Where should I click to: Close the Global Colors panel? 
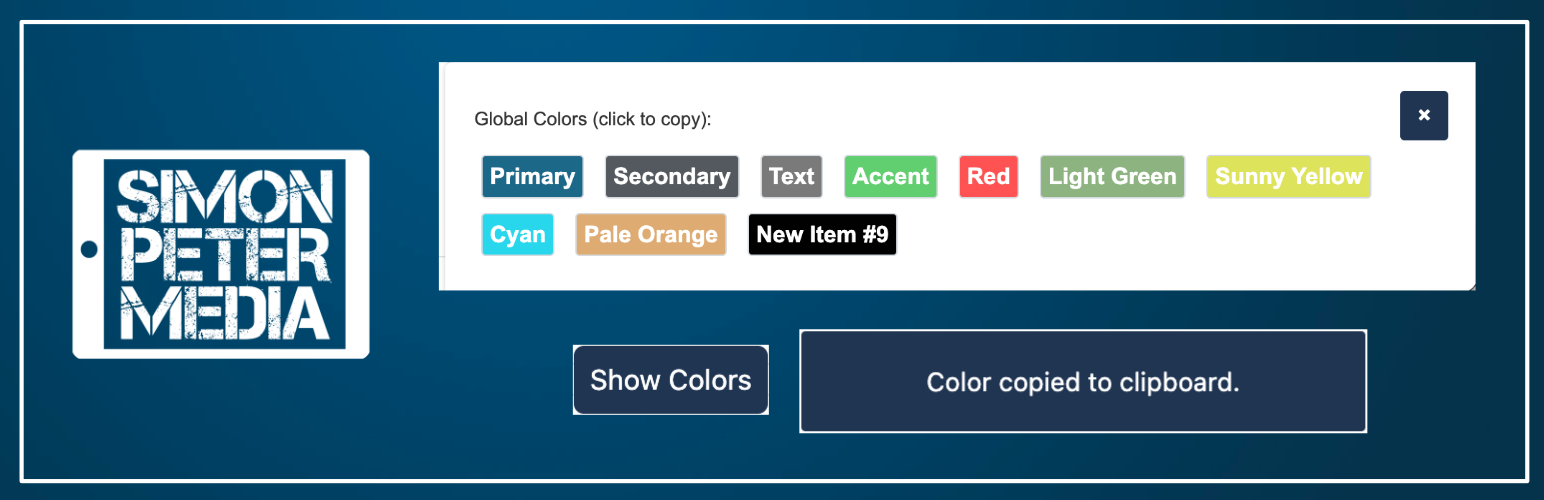(x=1423, y=115)
